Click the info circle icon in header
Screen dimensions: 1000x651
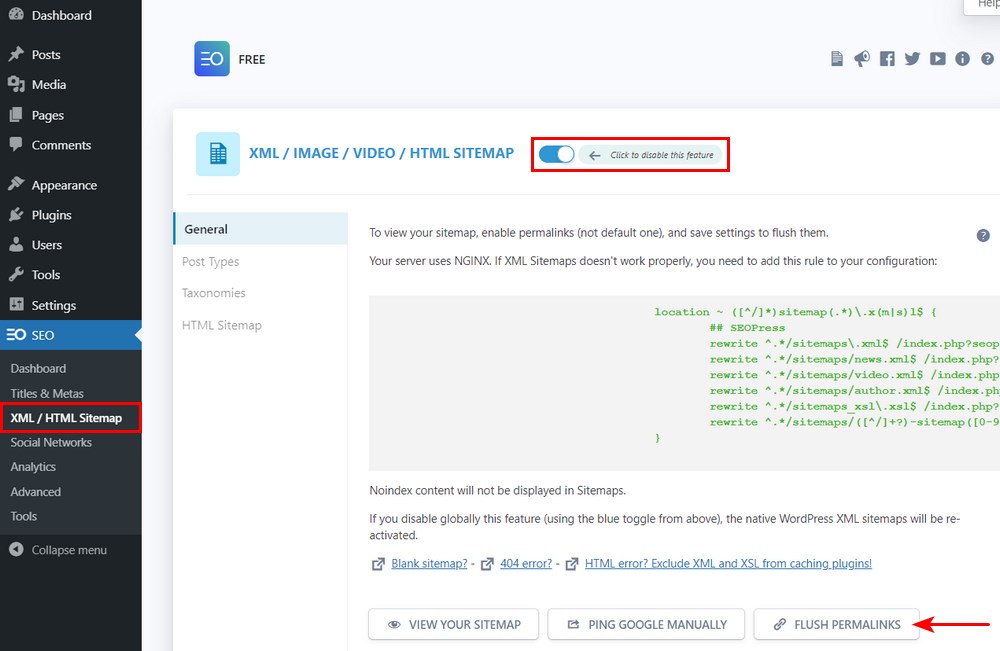962,59
